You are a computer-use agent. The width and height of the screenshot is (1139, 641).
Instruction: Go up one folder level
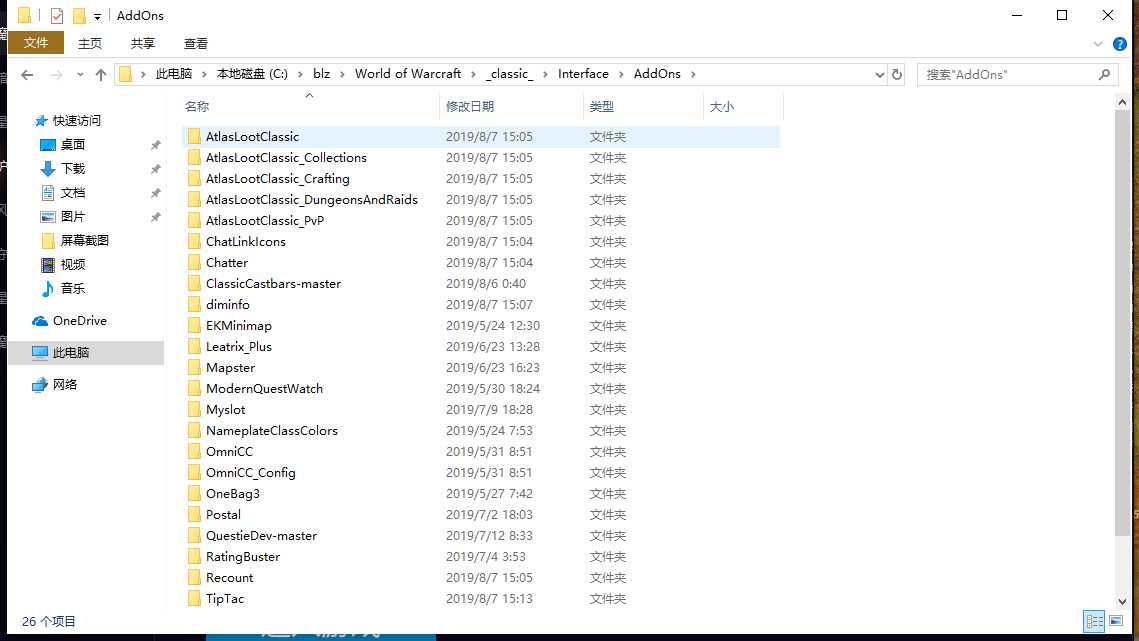[x=101, y=74]
